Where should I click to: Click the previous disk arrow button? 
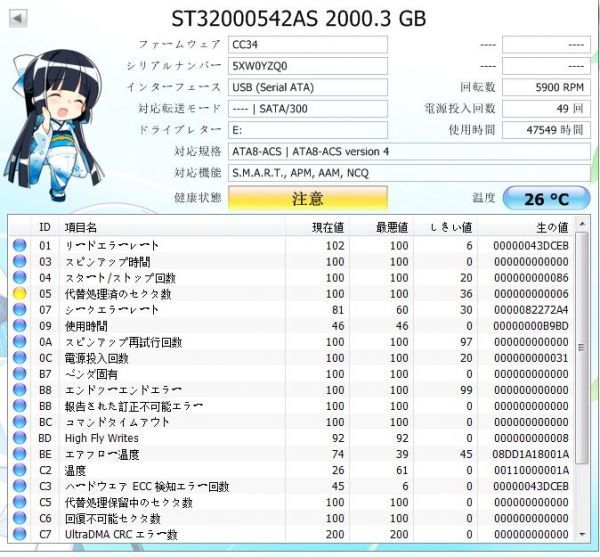click(18, 18)
